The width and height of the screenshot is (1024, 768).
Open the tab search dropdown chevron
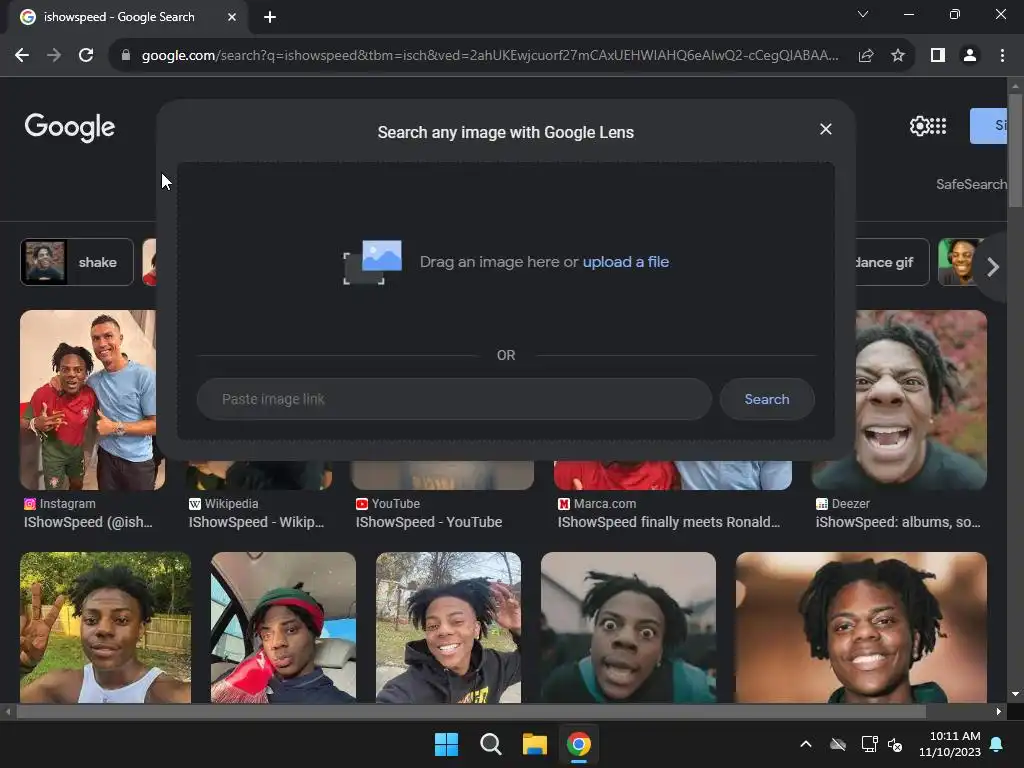863,14
